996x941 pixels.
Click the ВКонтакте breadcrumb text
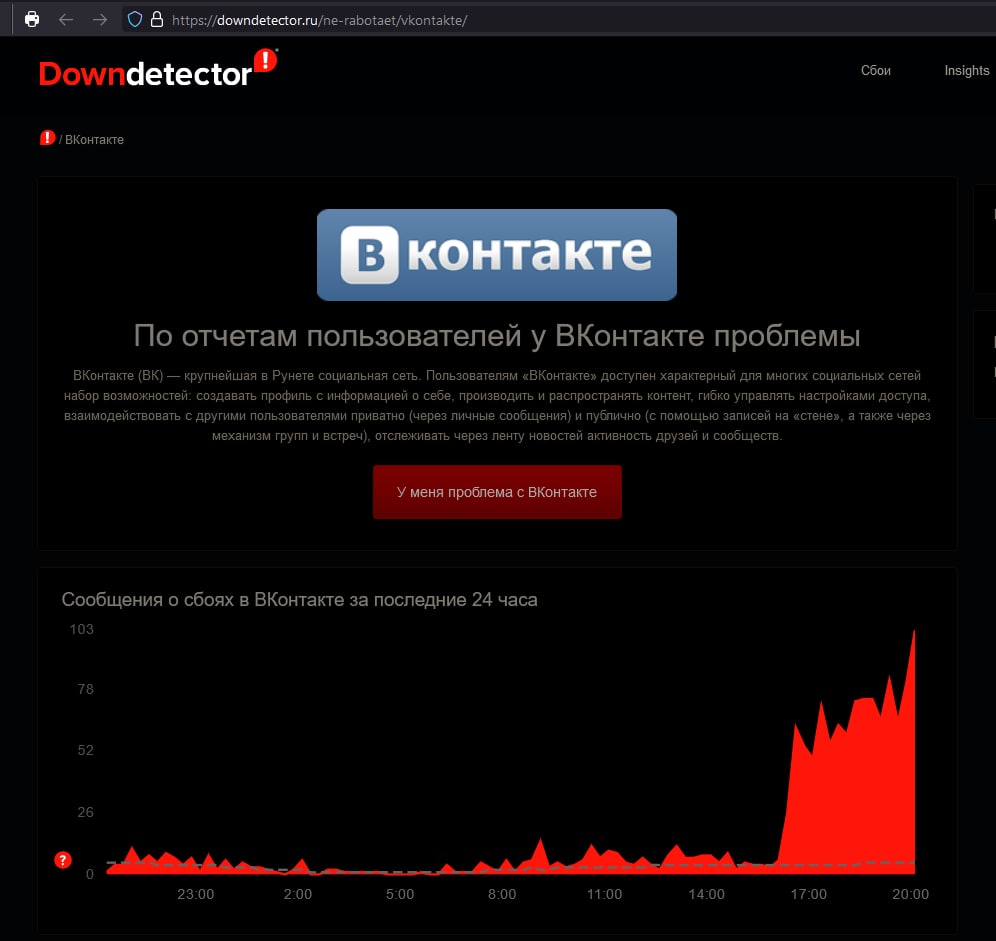click(x=94, y=140)
